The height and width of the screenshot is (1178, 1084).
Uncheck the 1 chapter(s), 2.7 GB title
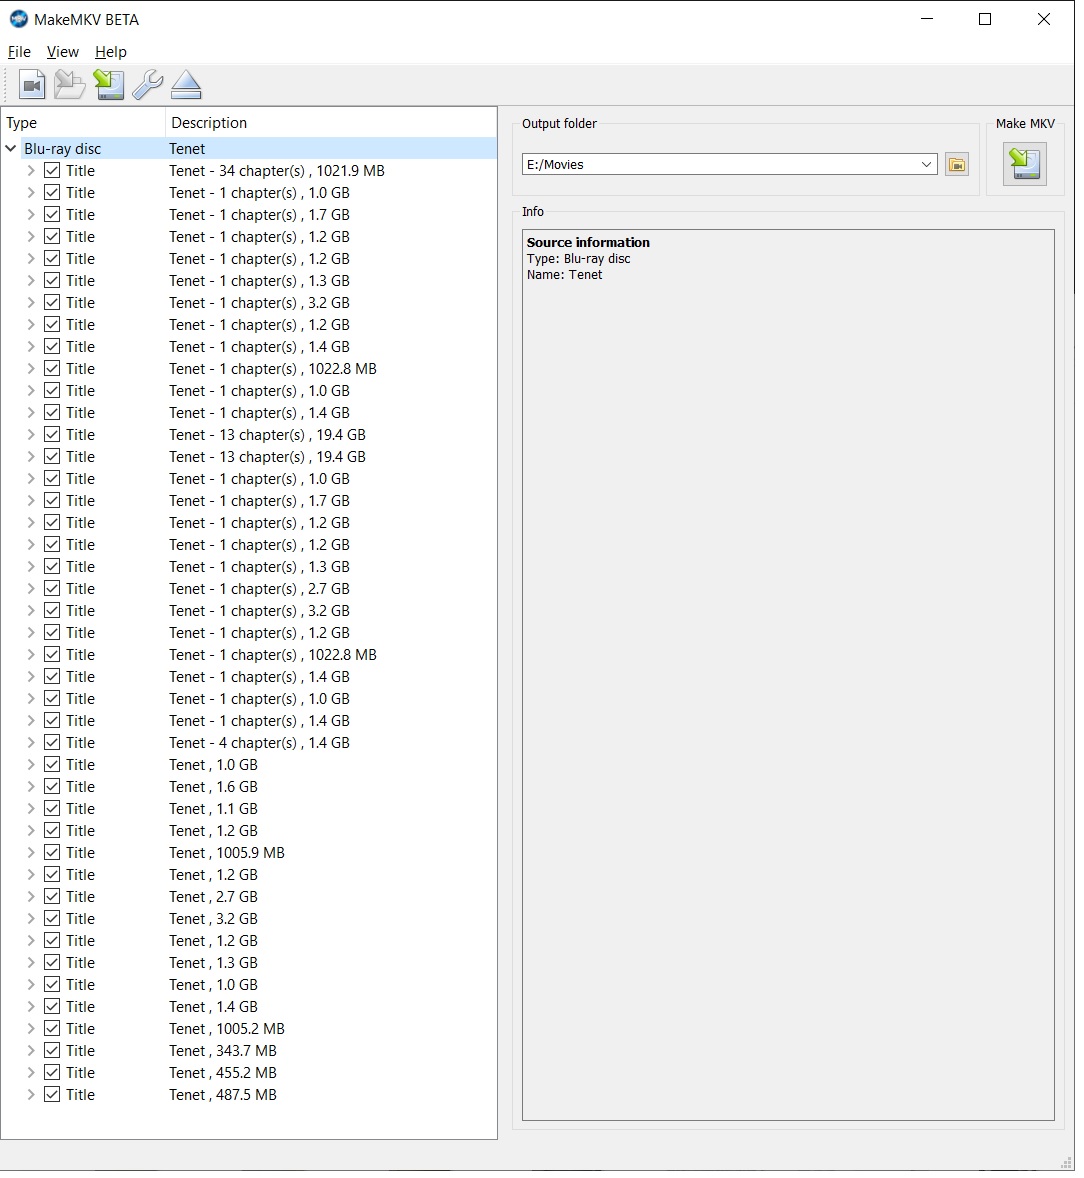[x=52, y=589]
